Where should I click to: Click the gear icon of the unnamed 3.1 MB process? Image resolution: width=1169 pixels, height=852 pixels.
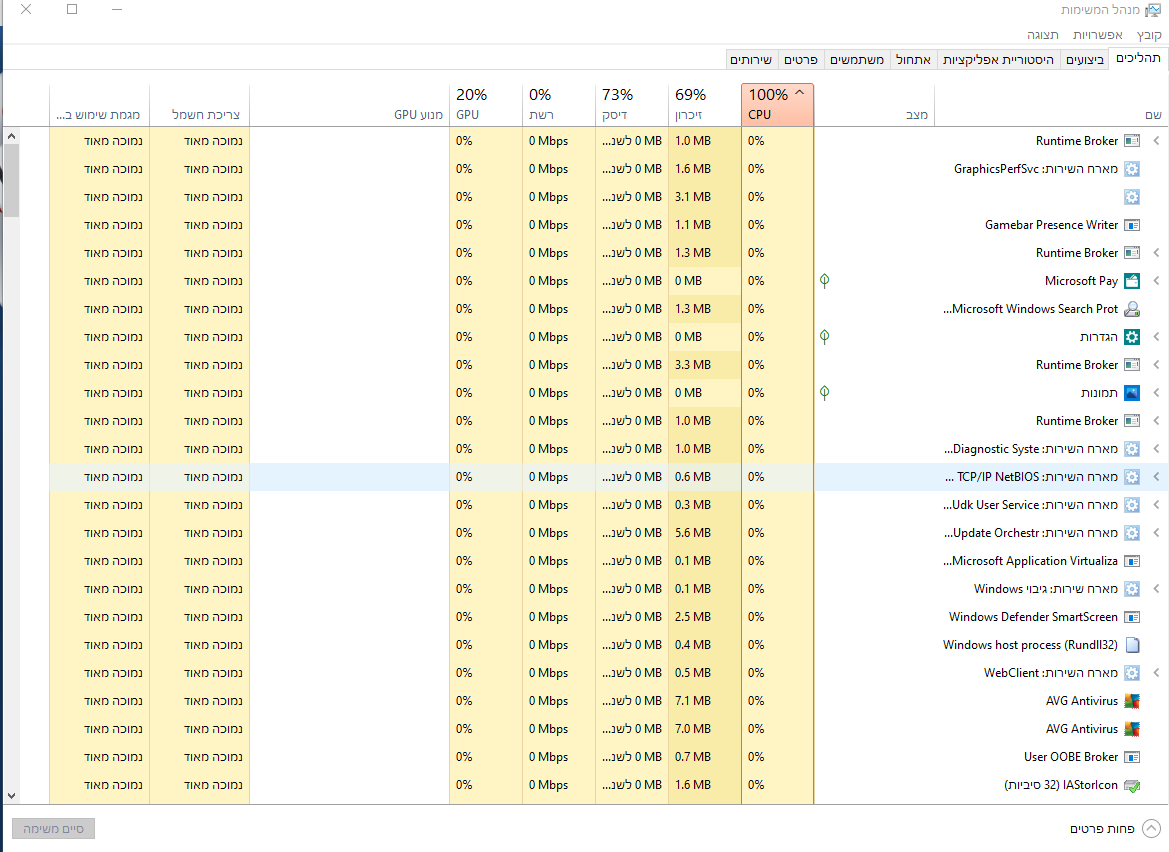click(1132, 197)
